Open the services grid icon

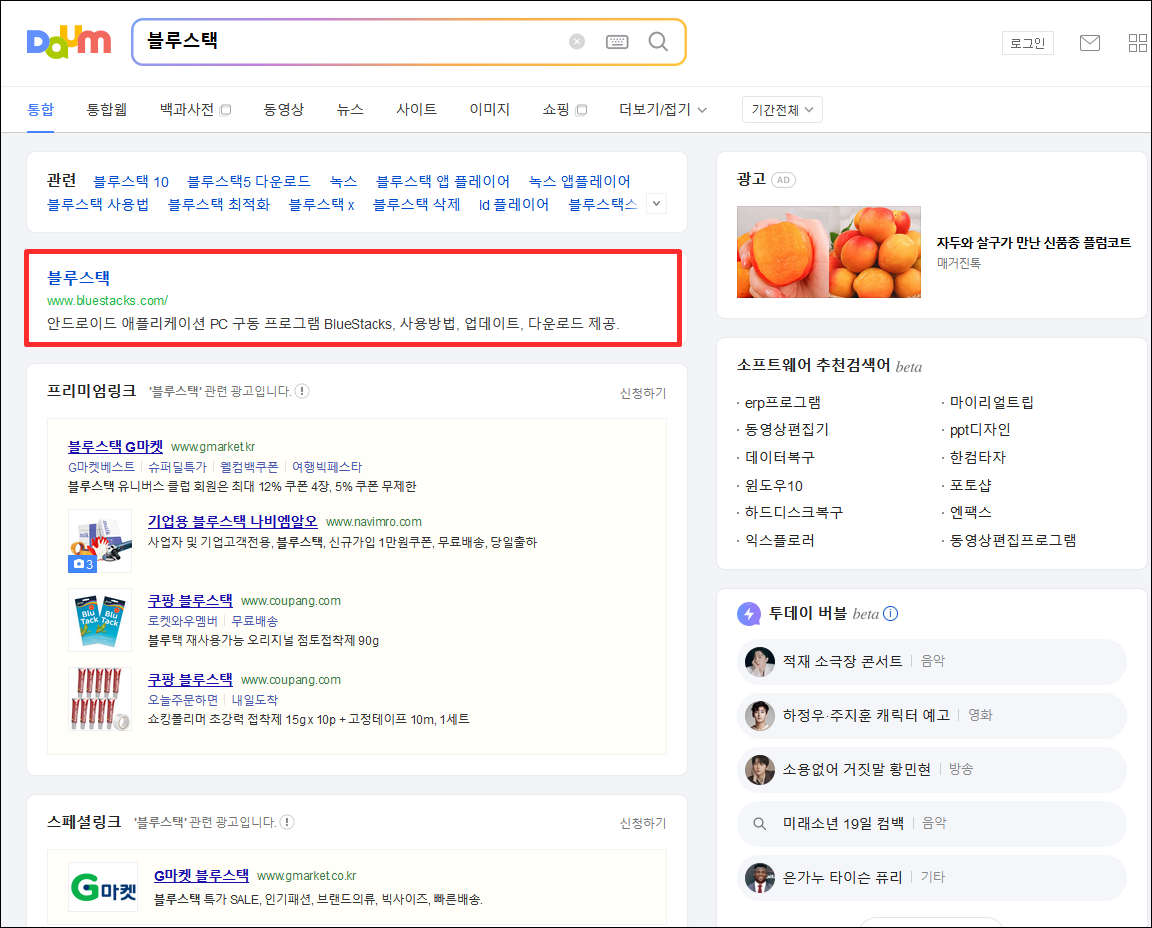tap(1137, 43)
